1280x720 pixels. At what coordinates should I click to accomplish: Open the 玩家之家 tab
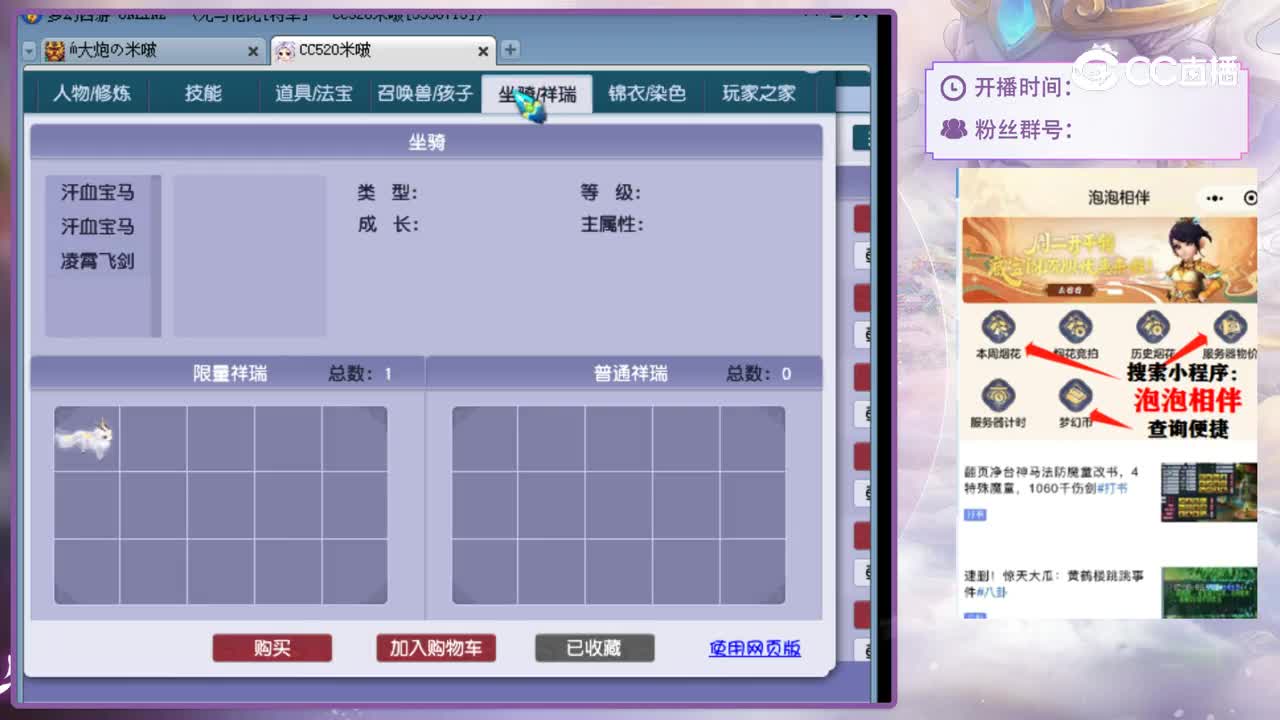[x=759, y=94]
